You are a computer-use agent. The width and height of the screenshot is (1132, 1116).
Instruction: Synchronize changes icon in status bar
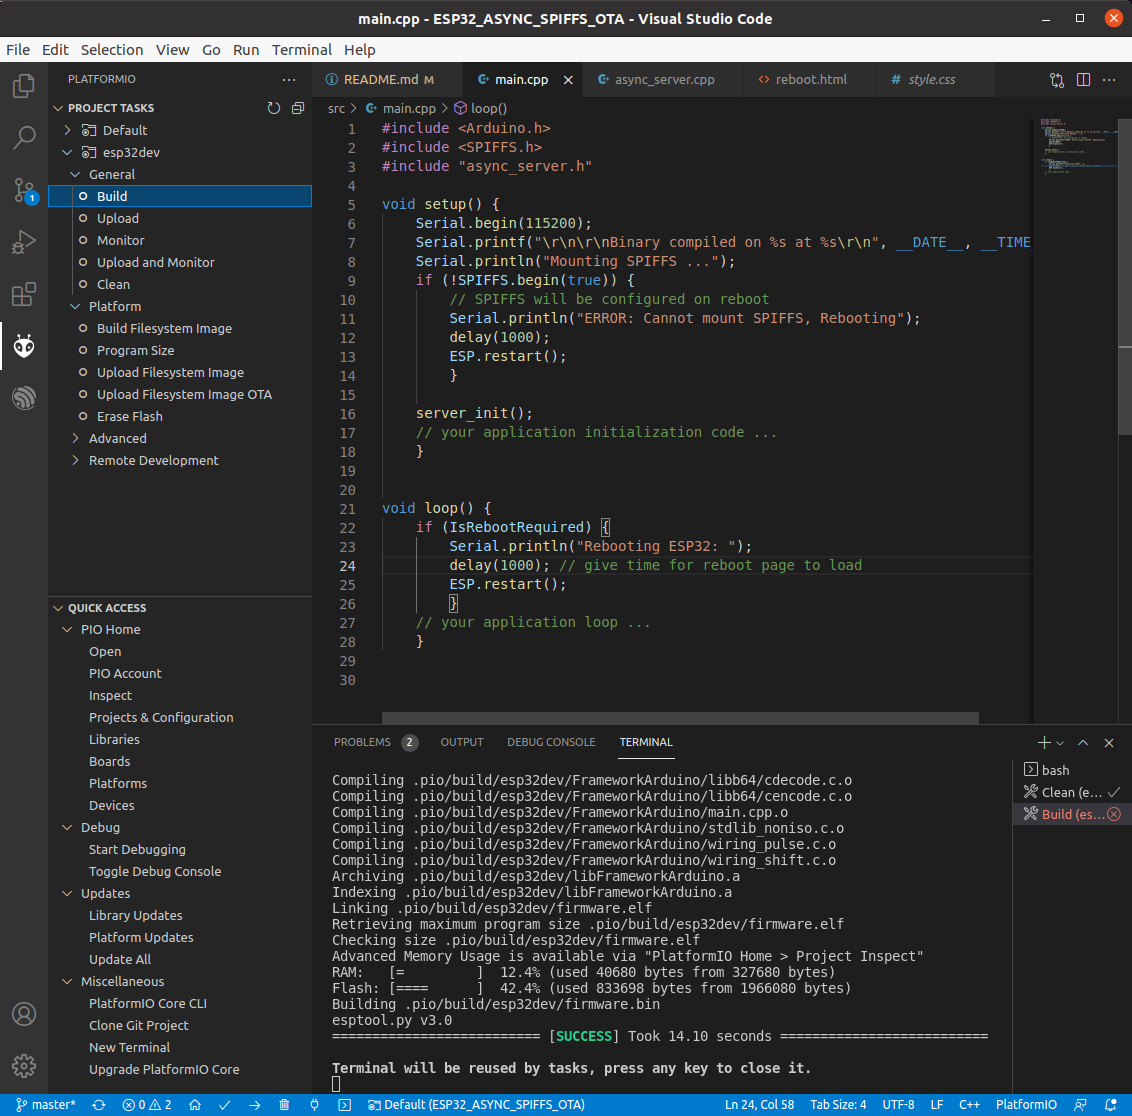99,1104
